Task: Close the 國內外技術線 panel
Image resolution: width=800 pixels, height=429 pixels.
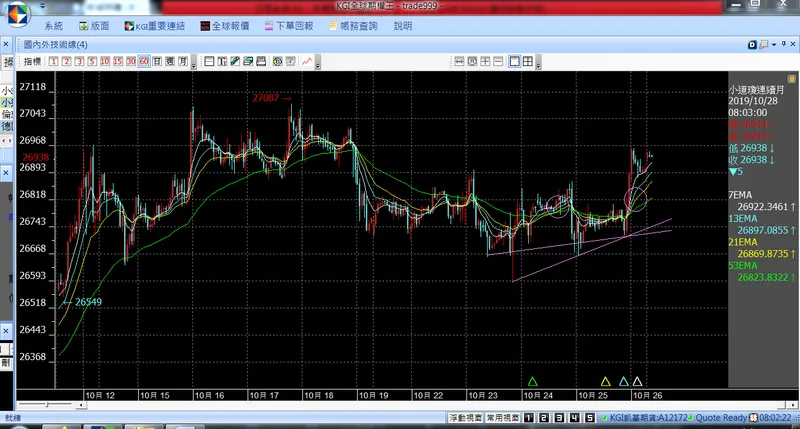Action: (793, 44)
